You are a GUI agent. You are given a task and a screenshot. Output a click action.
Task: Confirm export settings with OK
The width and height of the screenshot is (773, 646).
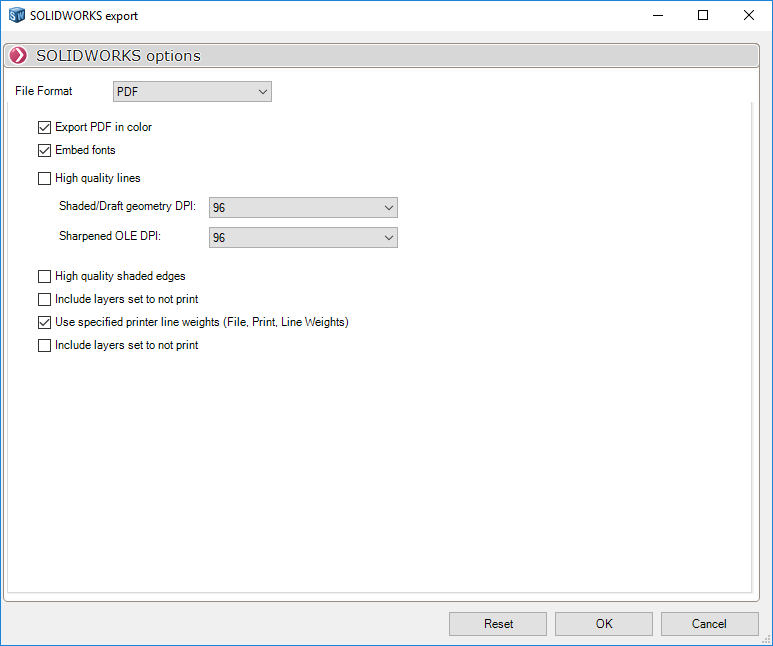pos(604,624)
